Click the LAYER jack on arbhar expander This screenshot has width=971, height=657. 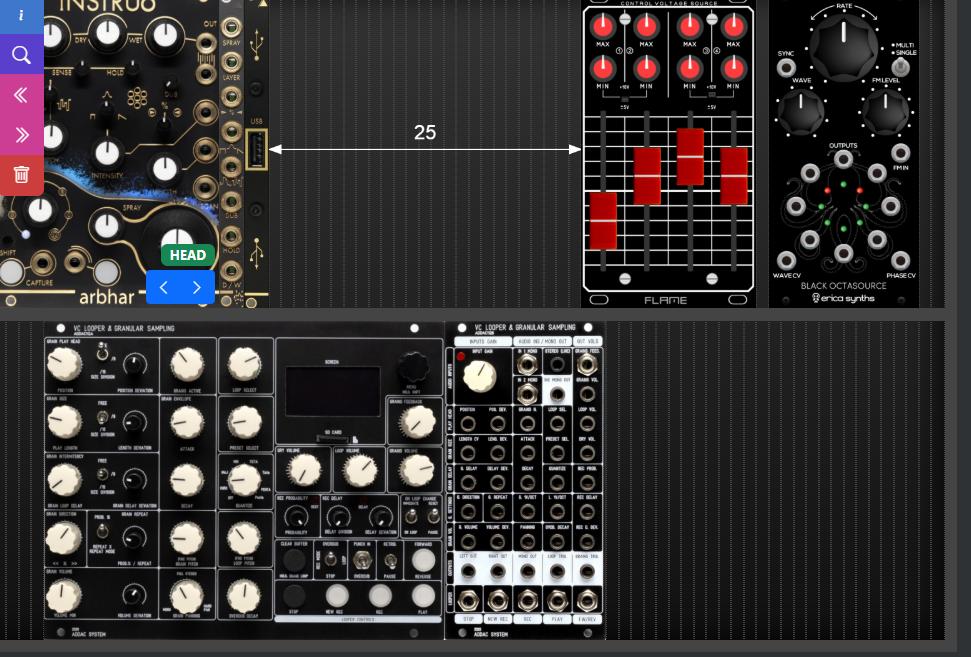point(231,63)
